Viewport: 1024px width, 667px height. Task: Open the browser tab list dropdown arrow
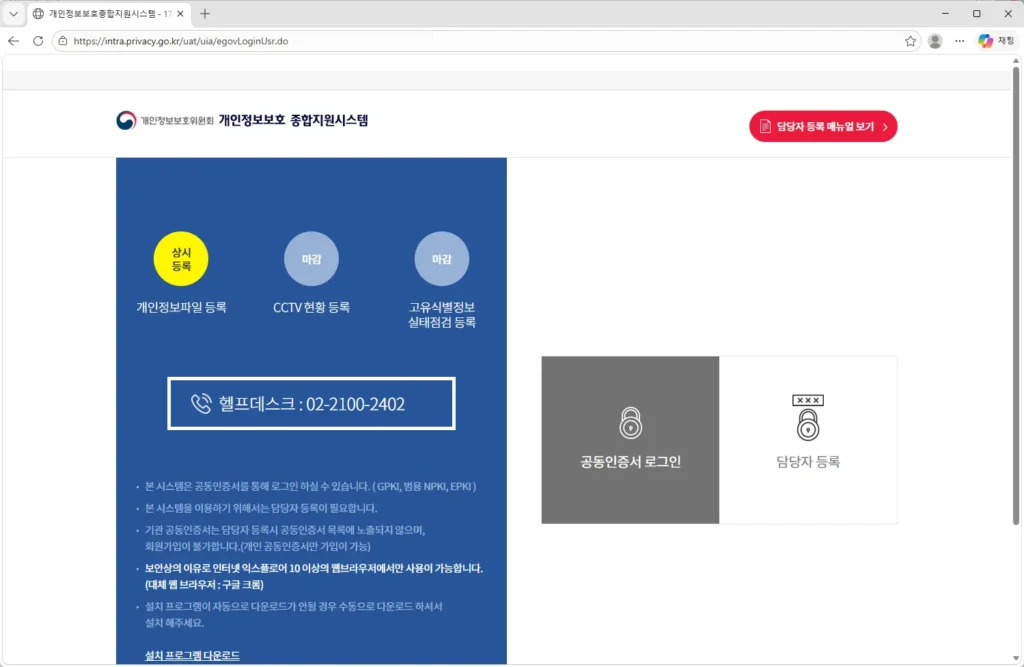pyautogui.click(x=13, y=14)
